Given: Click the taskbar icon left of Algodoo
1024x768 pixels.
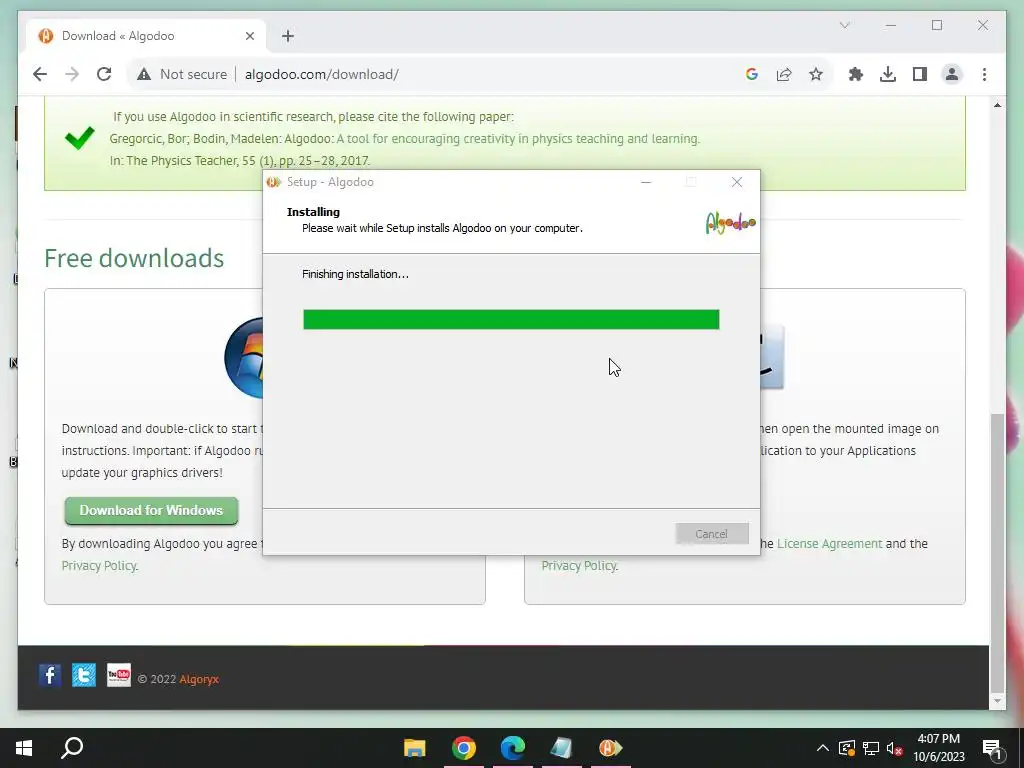Looking at the screenshot, I should tap(562, 748).
